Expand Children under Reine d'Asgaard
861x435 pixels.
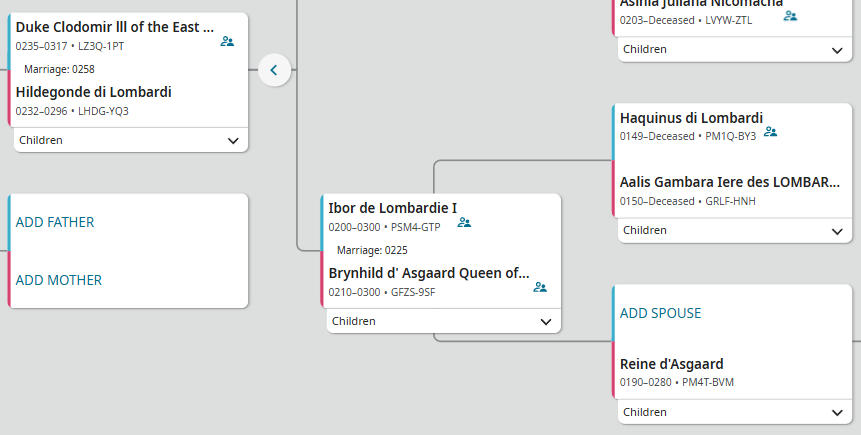click(x=838, y=412)
